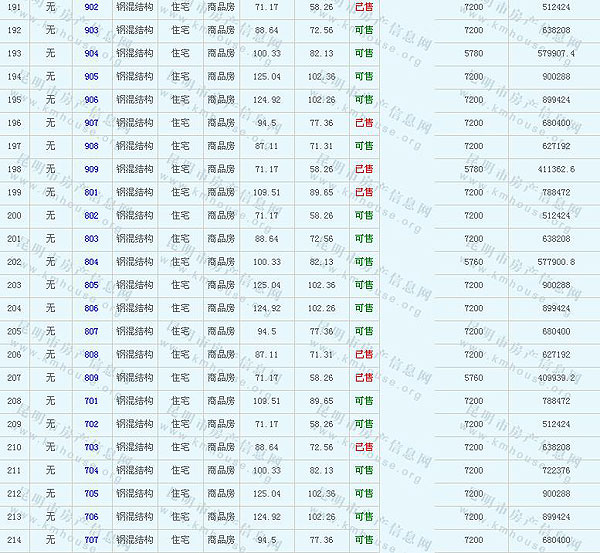Click room 908 link
Screen dimensions: 600x553
91,146
